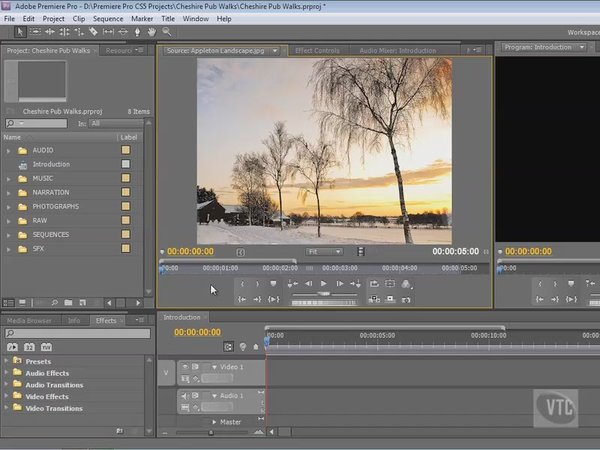Select the Pen tool in the toolbar
600x450 pixels.
click(137, 32)
